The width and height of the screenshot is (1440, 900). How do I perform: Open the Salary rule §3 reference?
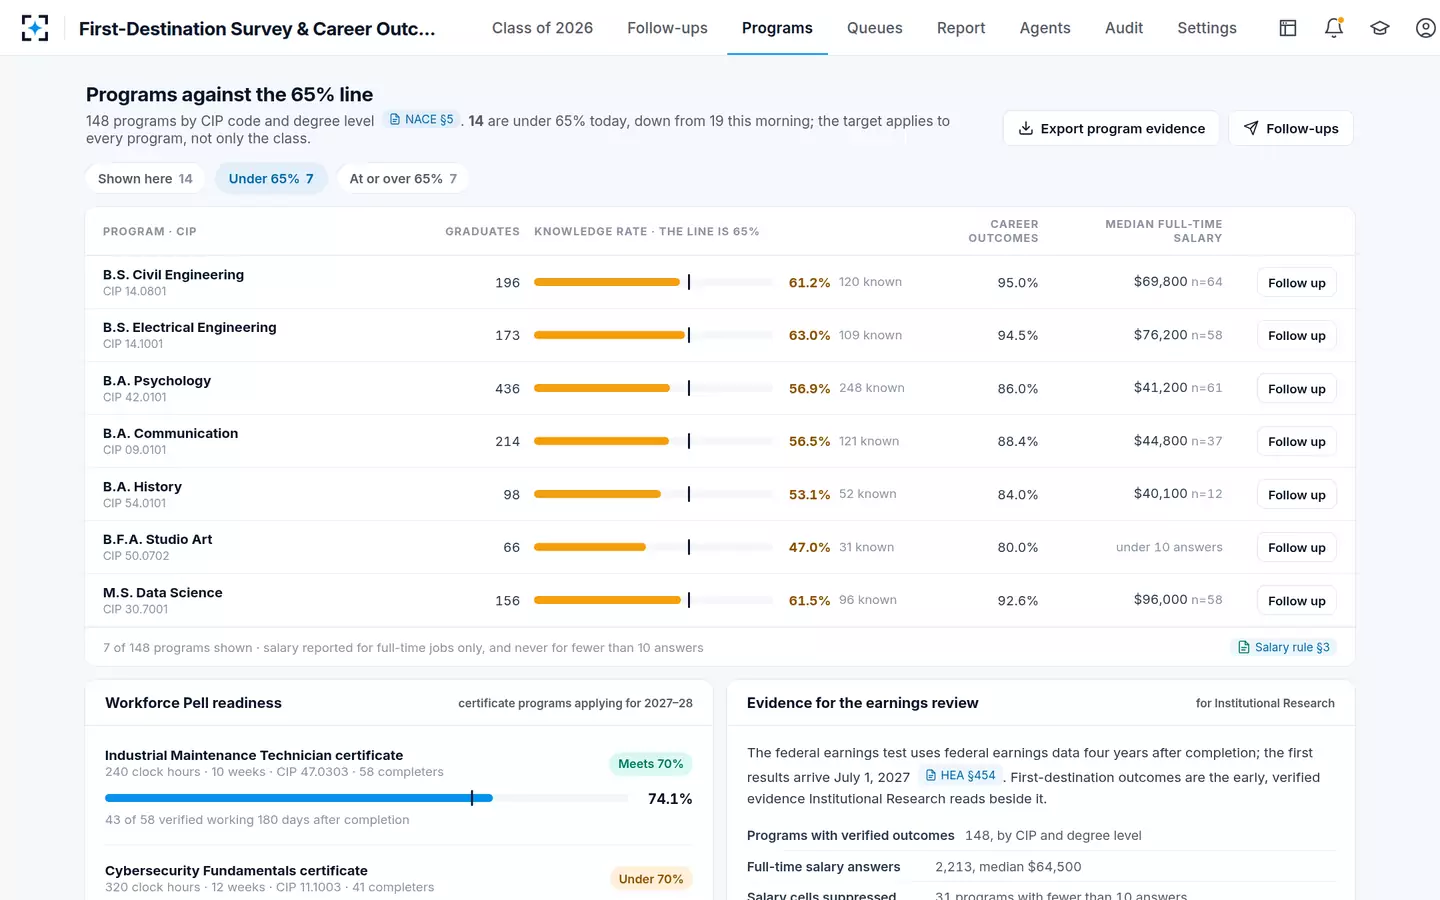[x=1284, y=647]
